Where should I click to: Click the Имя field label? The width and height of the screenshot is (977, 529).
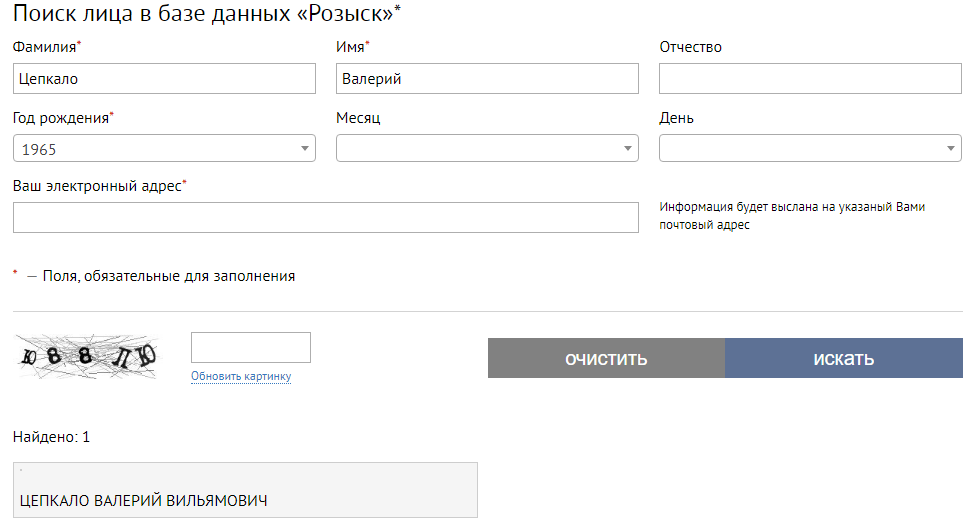[x=350, y=47]
